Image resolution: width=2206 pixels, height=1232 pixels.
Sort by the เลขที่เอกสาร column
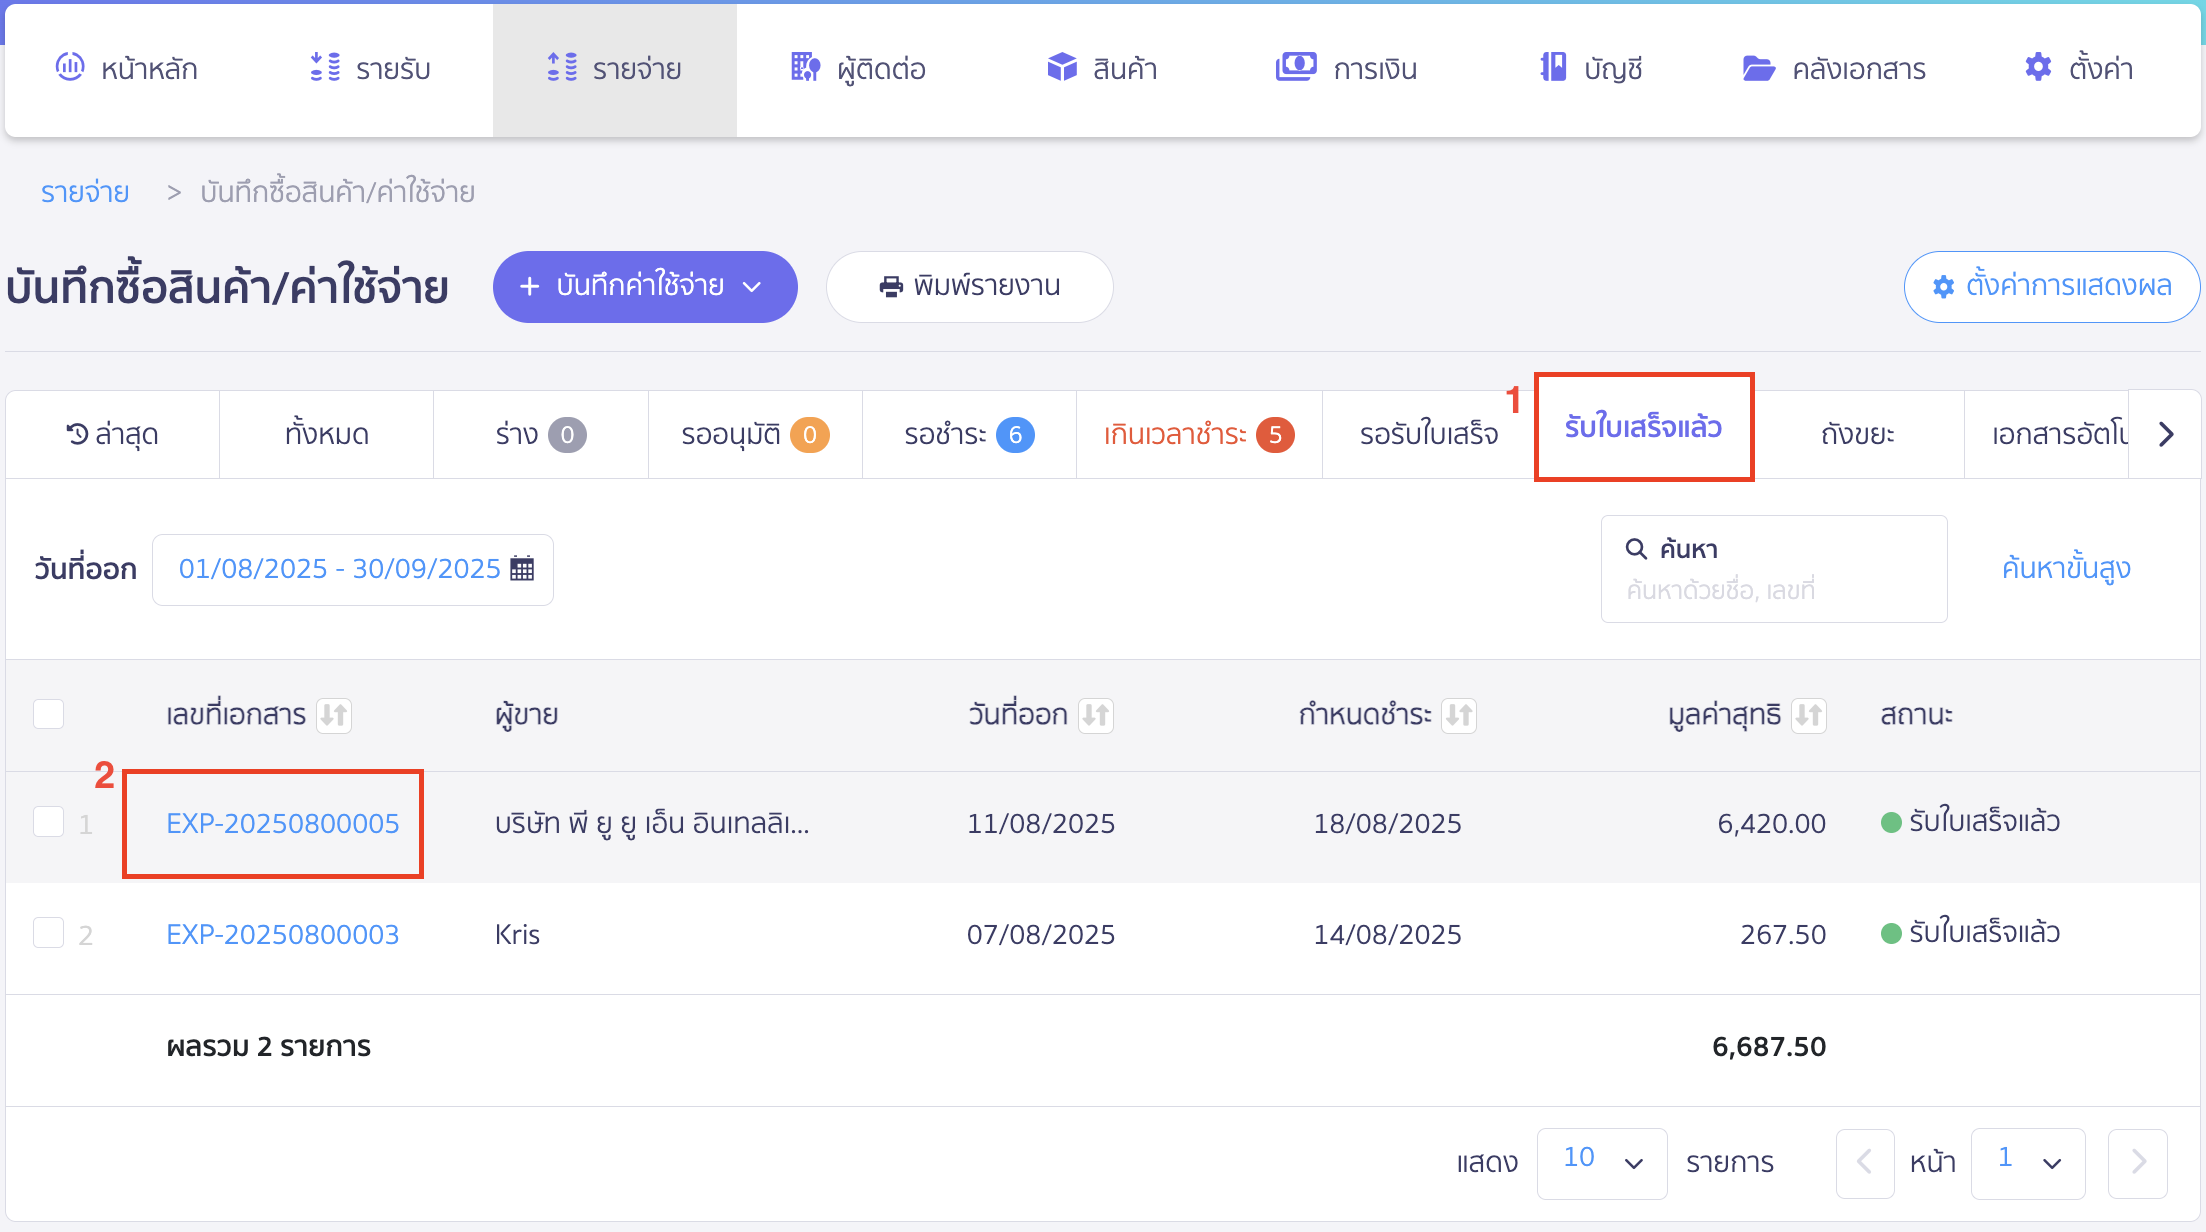pos(337,715)
